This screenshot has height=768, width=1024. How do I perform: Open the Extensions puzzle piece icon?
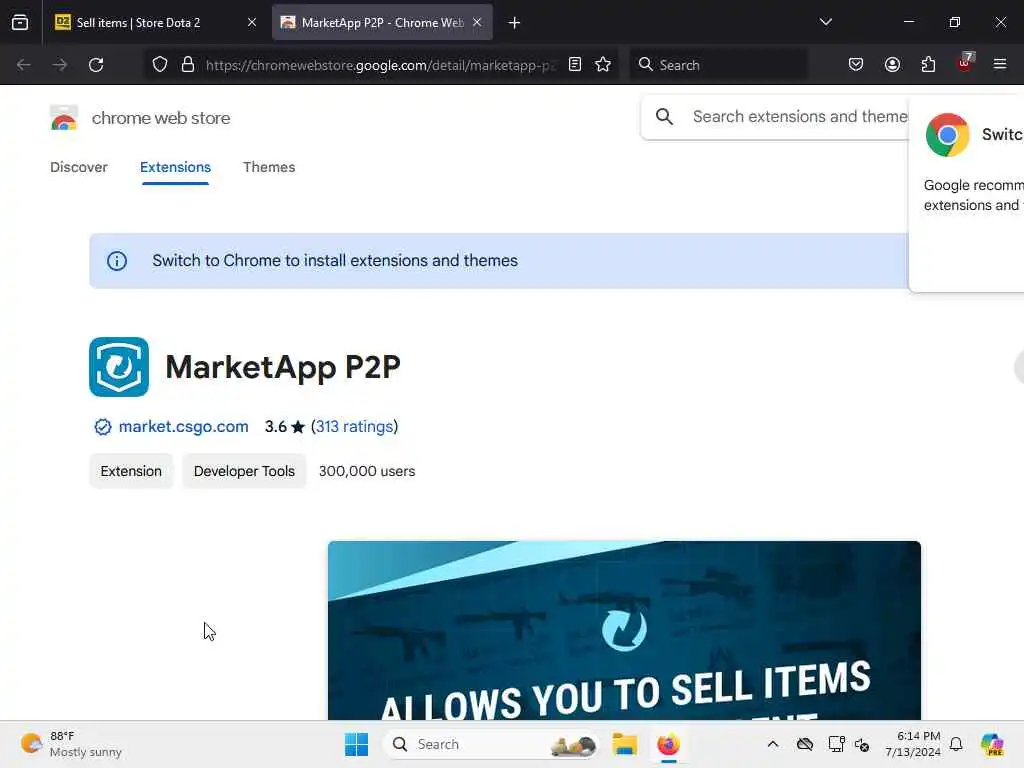click(928, 64)
